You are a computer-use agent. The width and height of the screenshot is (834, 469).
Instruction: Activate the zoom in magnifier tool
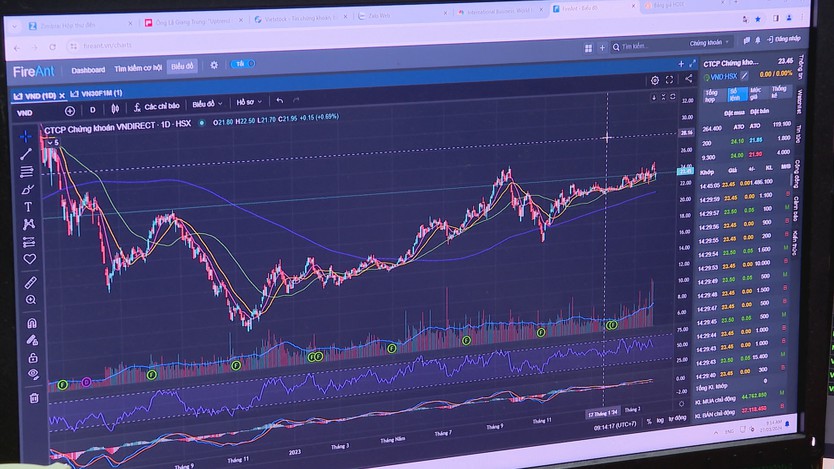31,300
